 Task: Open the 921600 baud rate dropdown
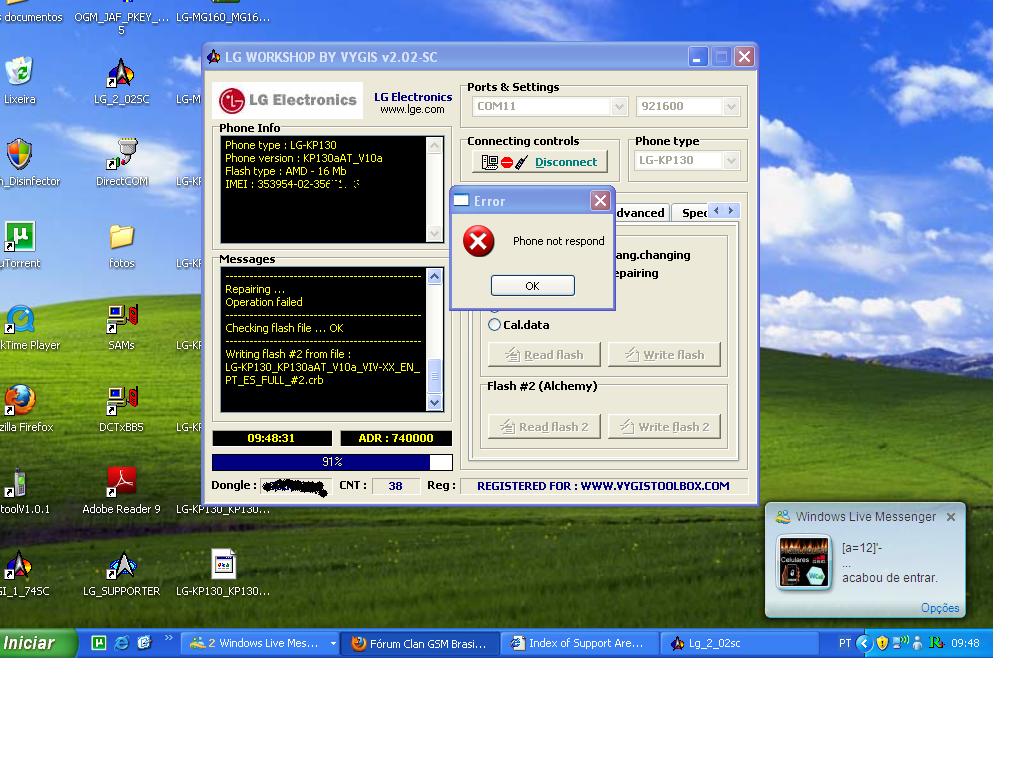[731, 106]
